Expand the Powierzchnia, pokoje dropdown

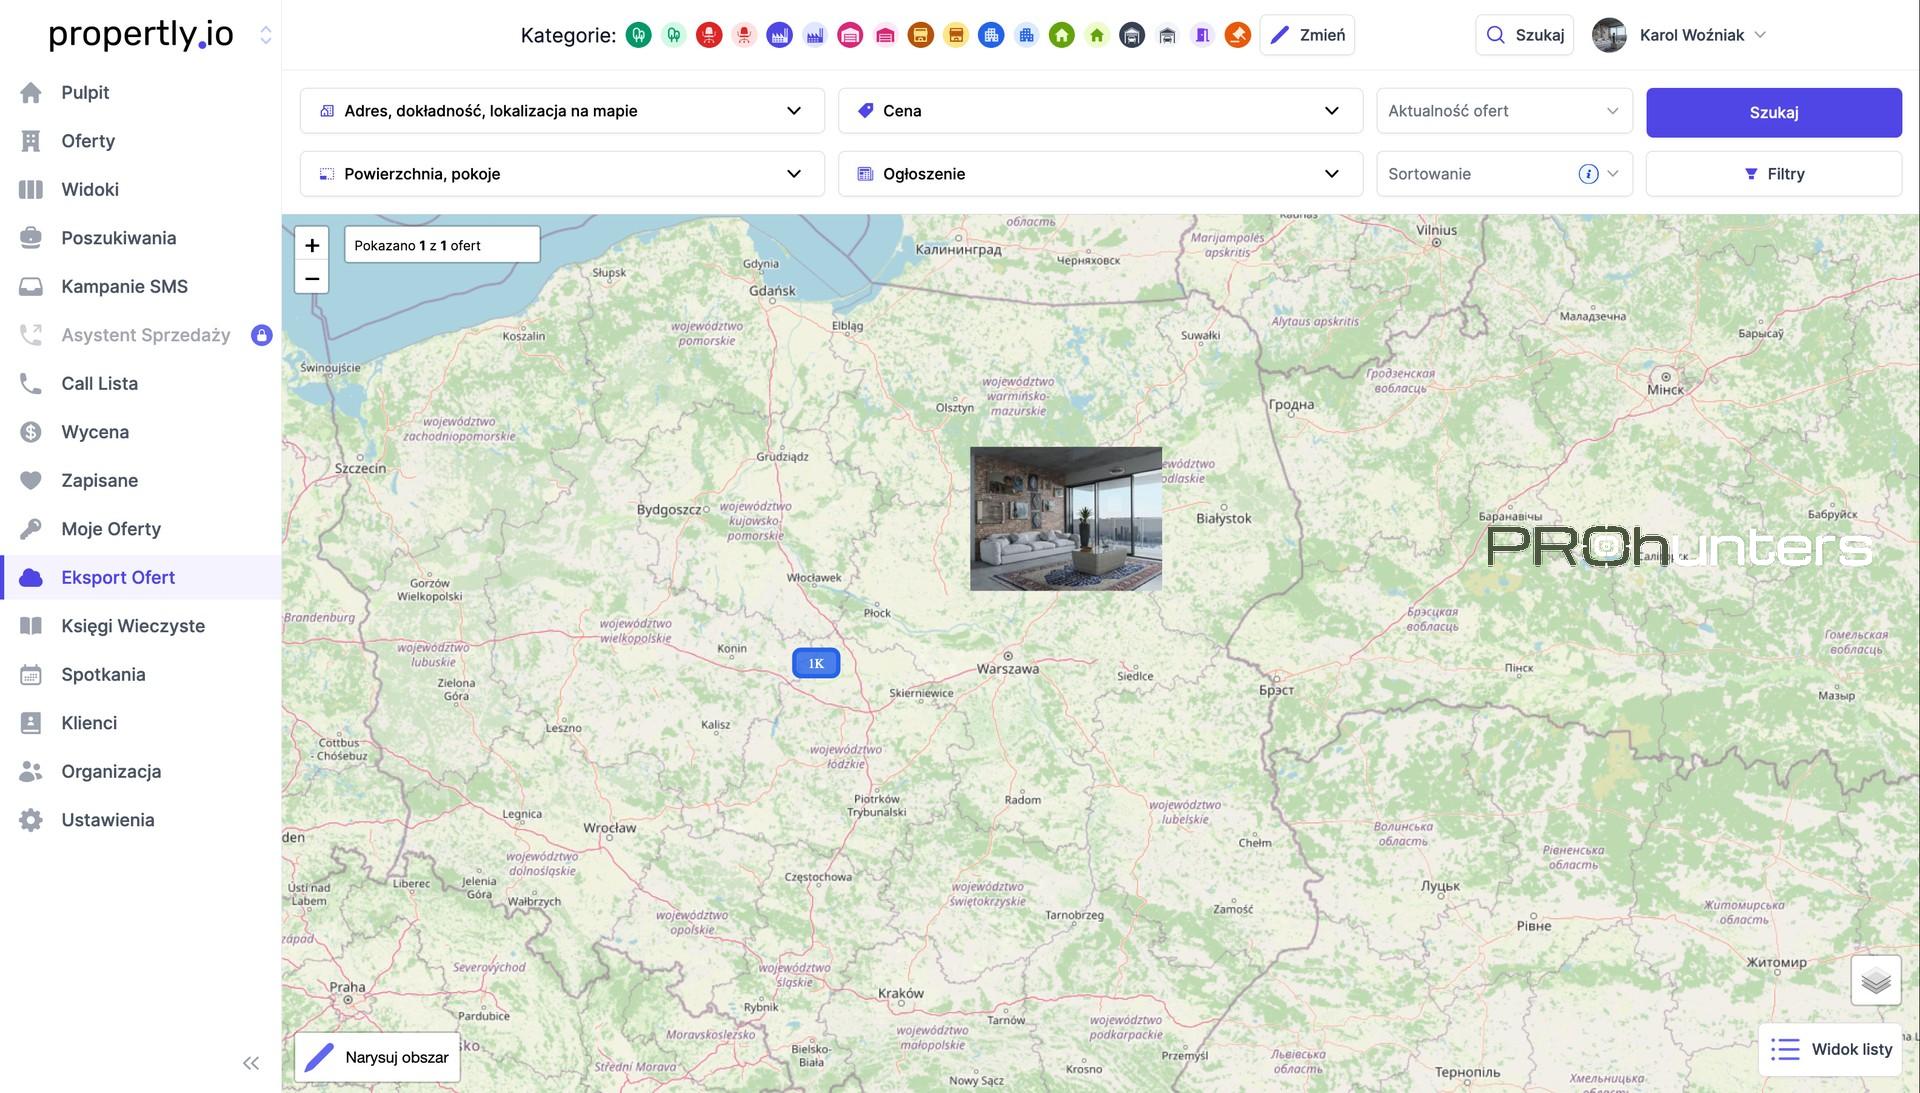[x=562, y=174]
